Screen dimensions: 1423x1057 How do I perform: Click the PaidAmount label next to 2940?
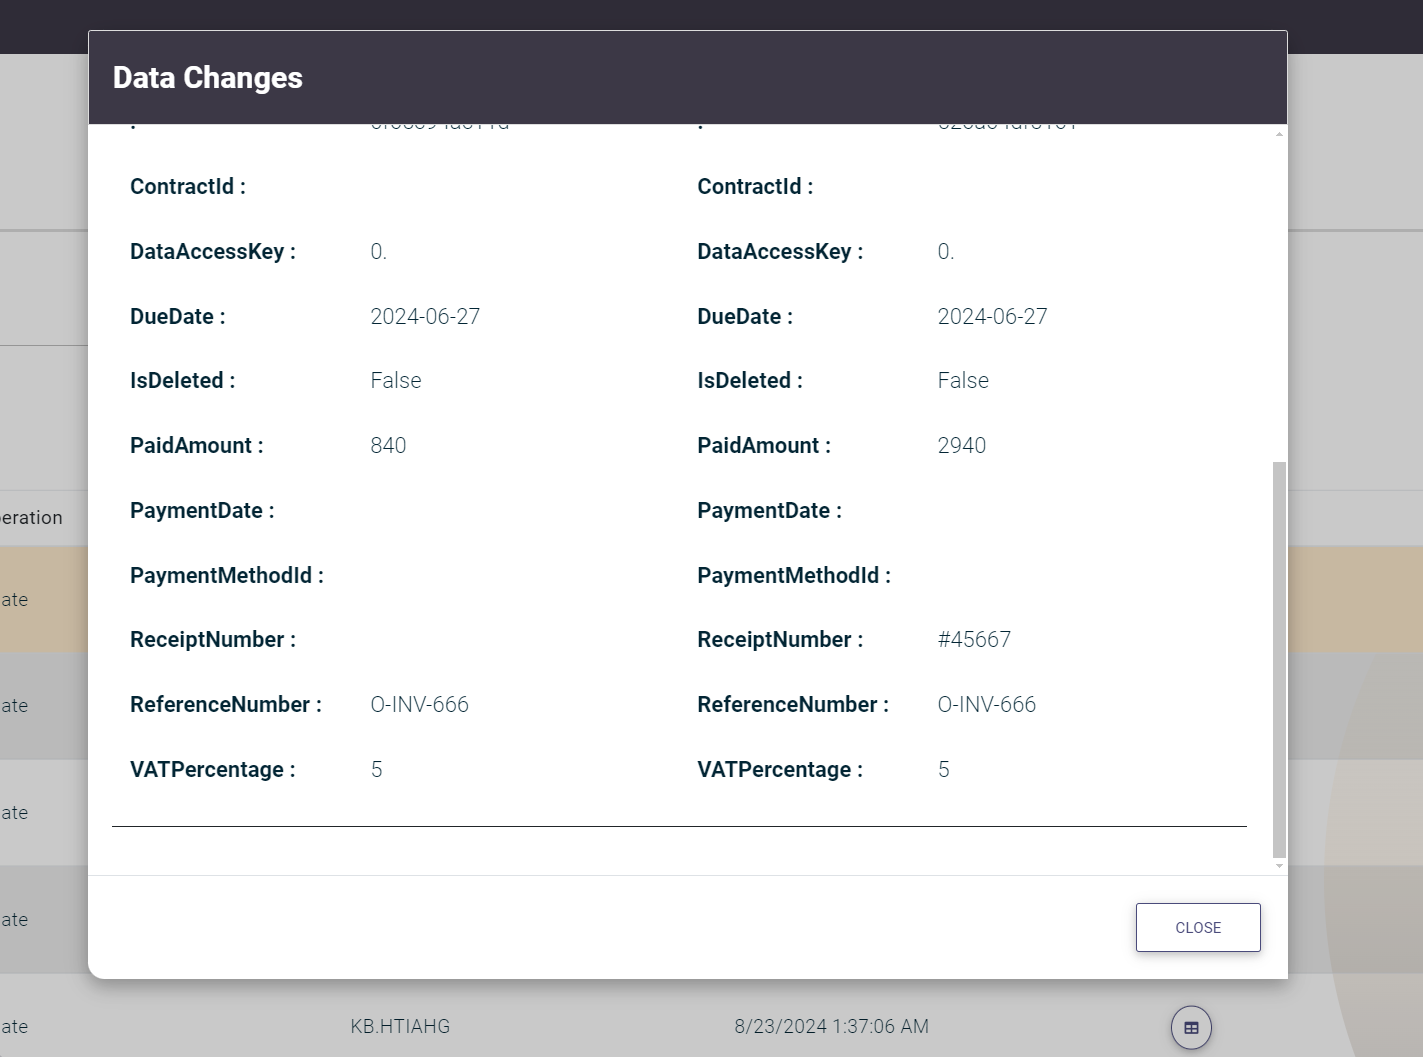(x=763, y=446)
